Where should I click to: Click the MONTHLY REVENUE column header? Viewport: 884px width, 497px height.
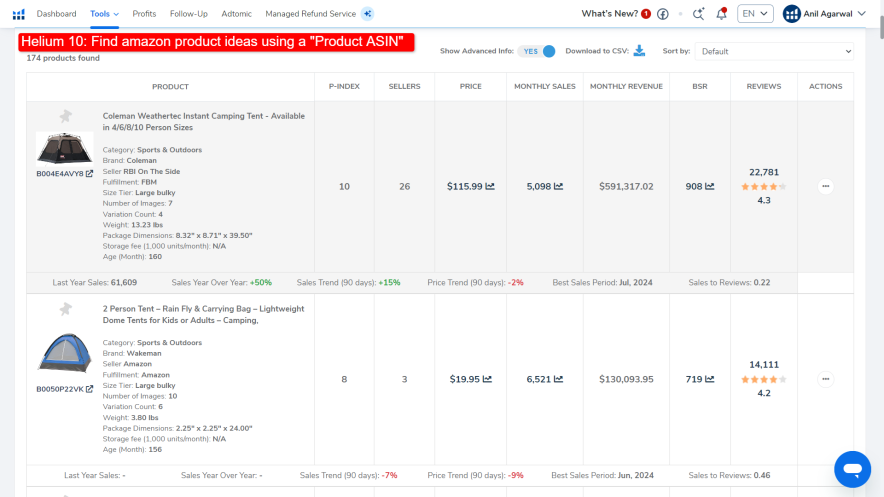pyautogui.click(x=626, y=86)
